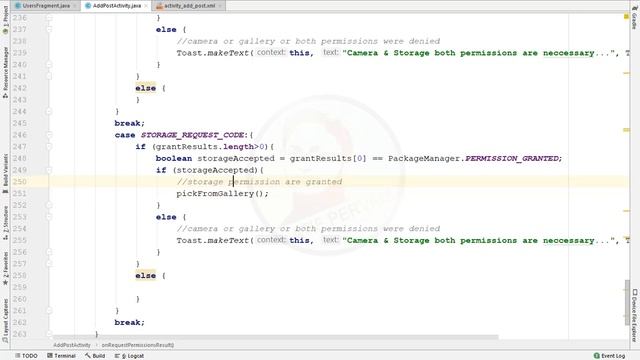Open the Layout Captures panel
The image size is (640, 360).
[5, 321]
